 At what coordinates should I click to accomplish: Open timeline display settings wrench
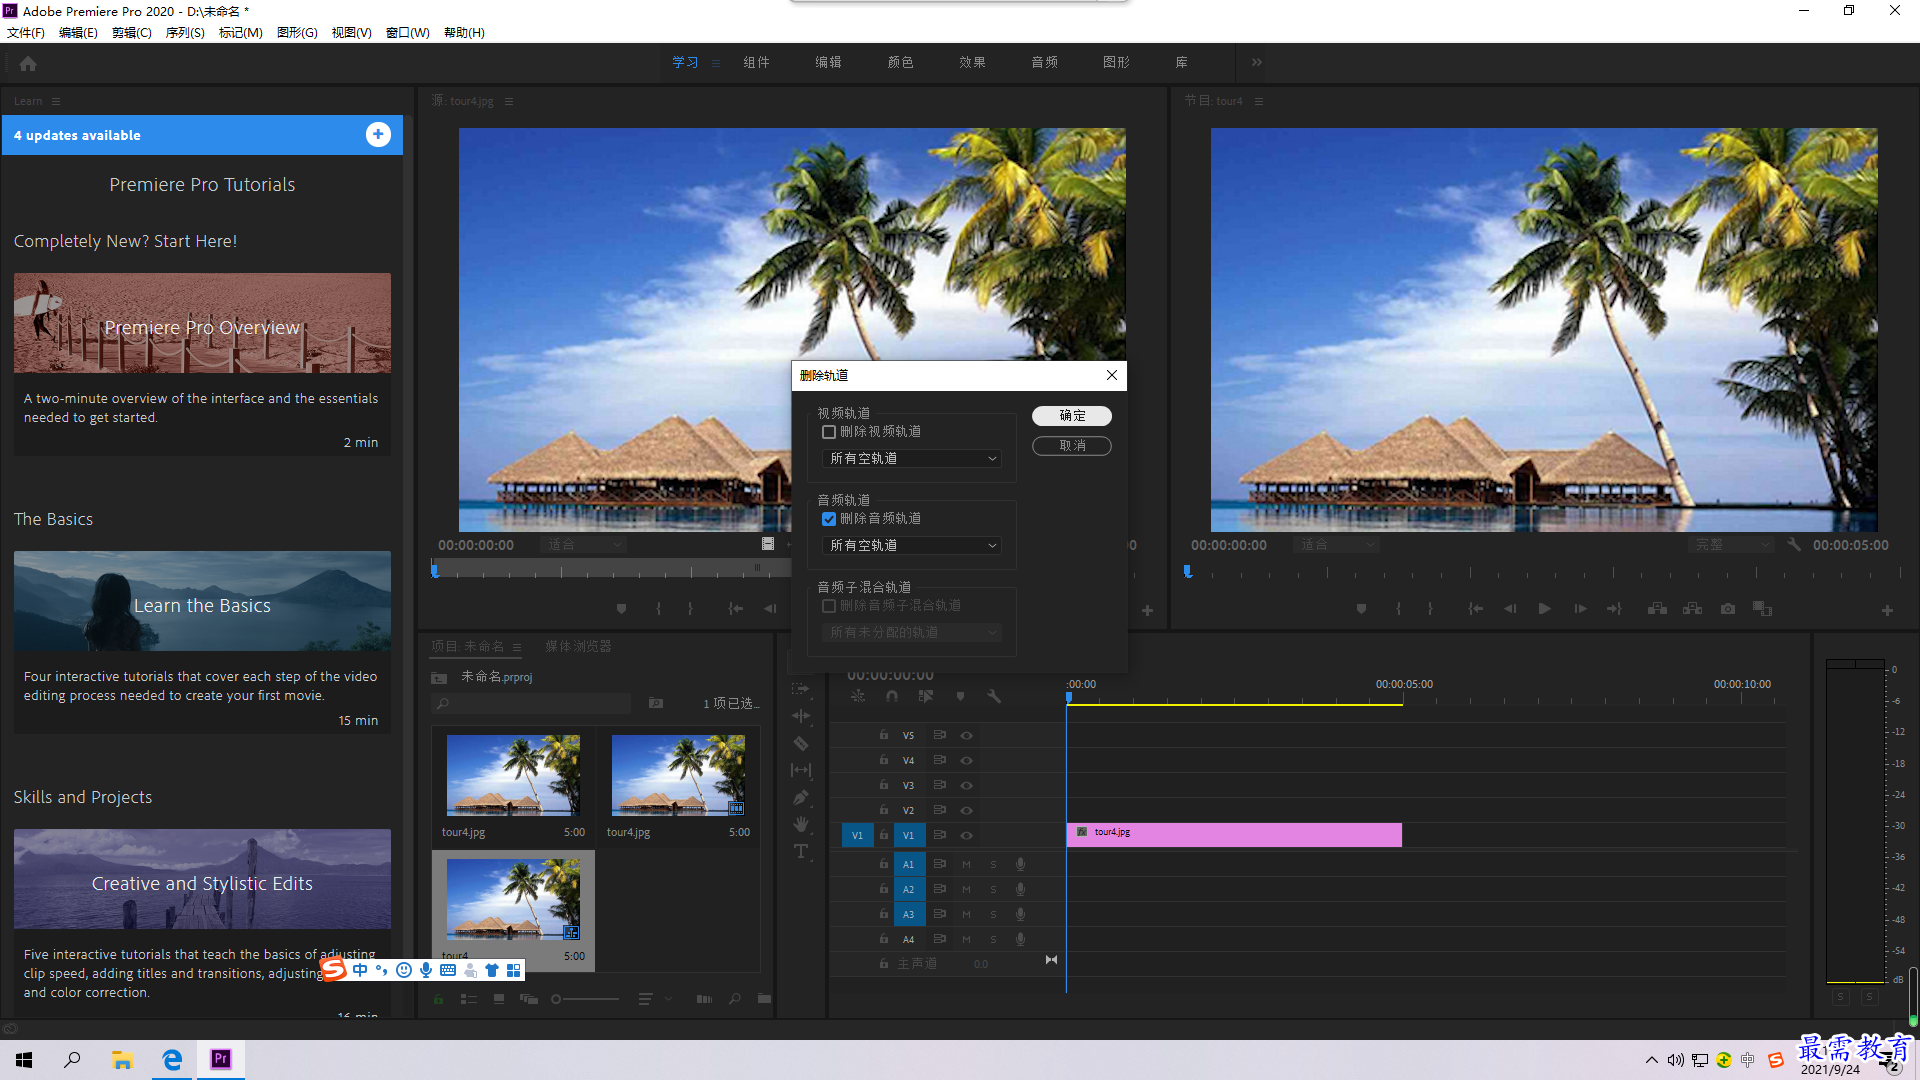[994, 696]
